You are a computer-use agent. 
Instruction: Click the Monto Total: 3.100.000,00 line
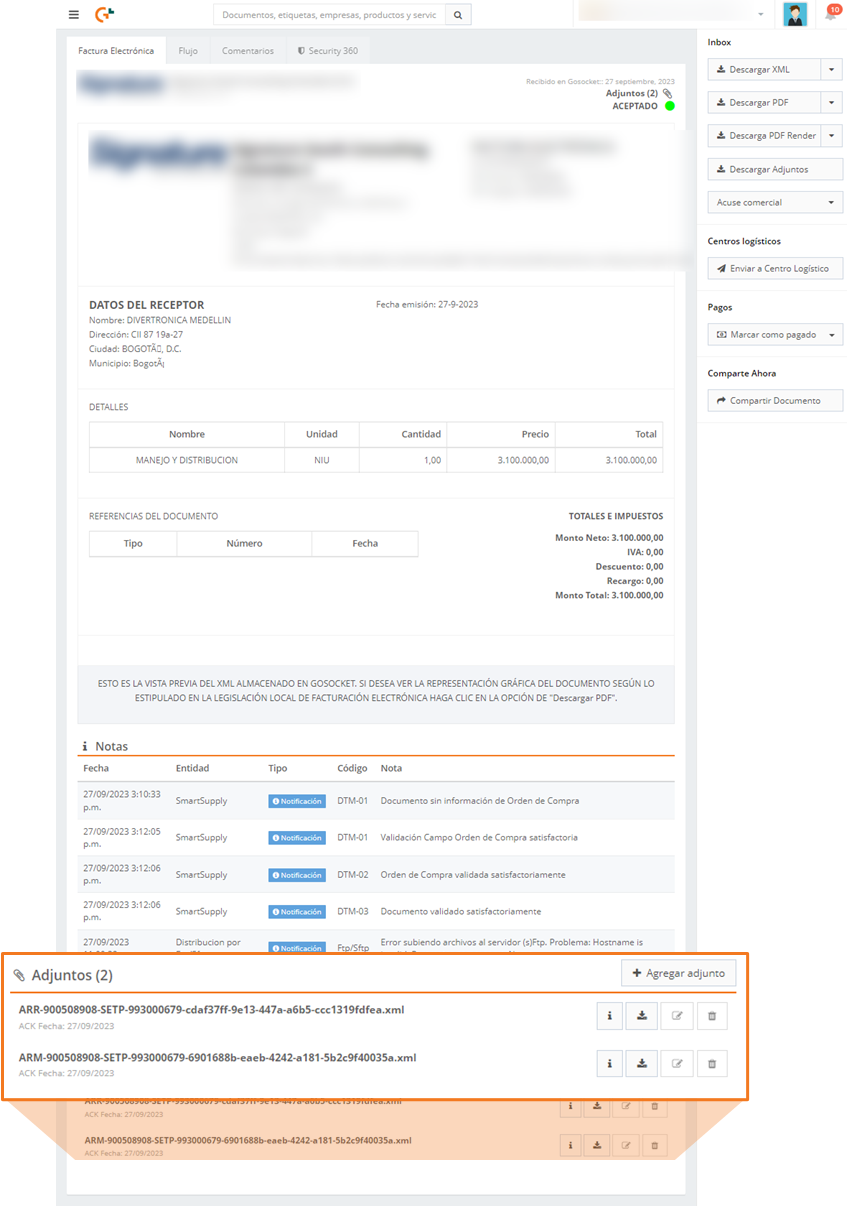609,595
